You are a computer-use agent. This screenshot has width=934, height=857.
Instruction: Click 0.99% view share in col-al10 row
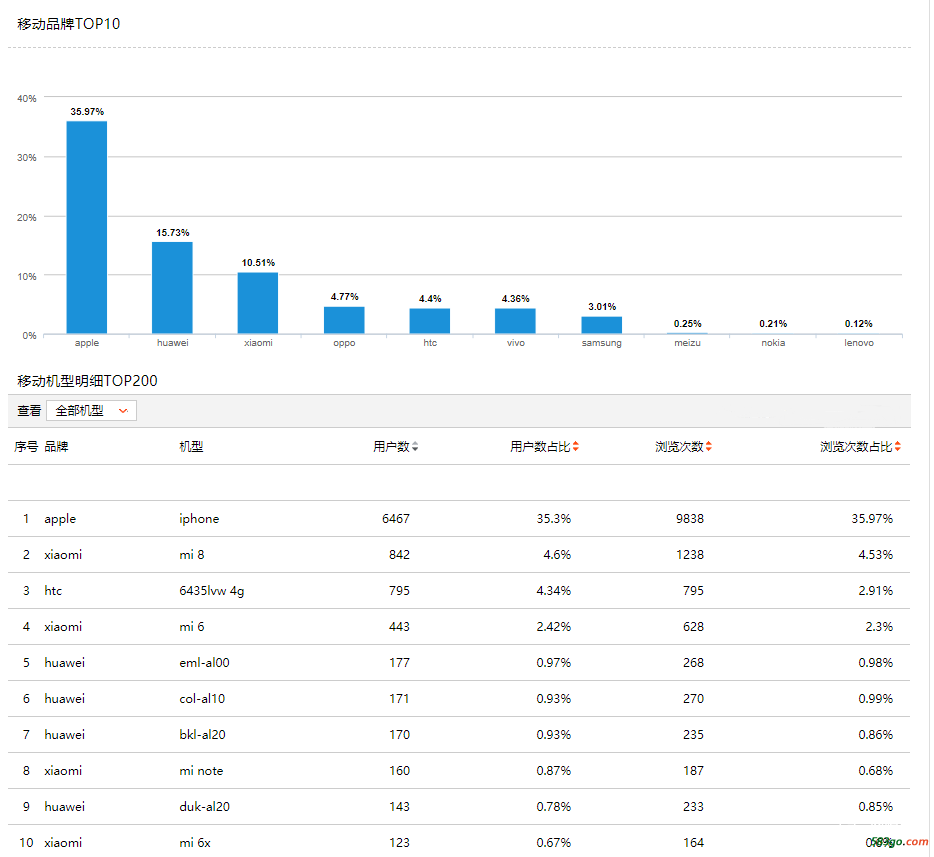[876, 699]
